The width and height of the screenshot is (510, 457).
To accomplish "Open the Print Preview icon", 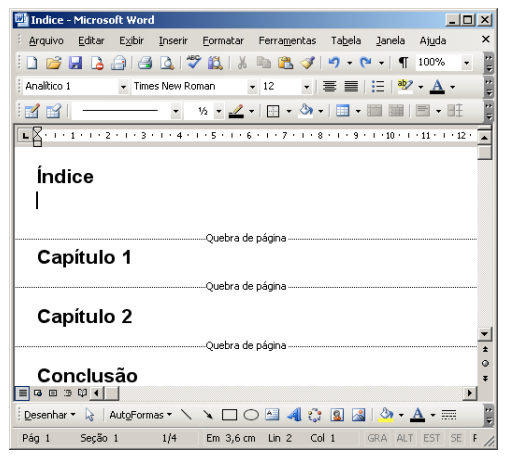I will (167, 62).
